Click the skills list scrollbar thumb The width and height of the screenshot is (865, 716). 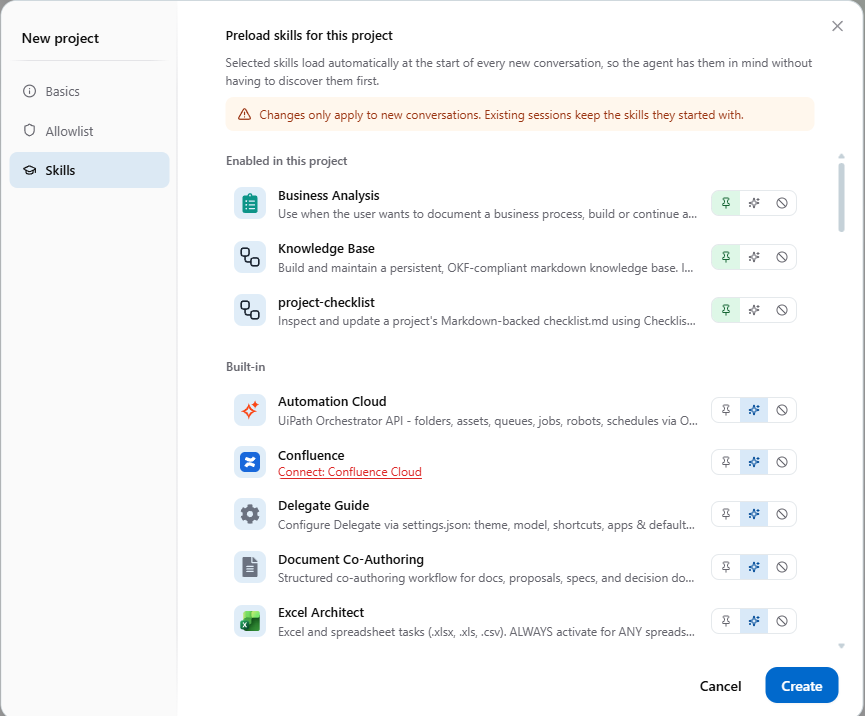point(841,197)
